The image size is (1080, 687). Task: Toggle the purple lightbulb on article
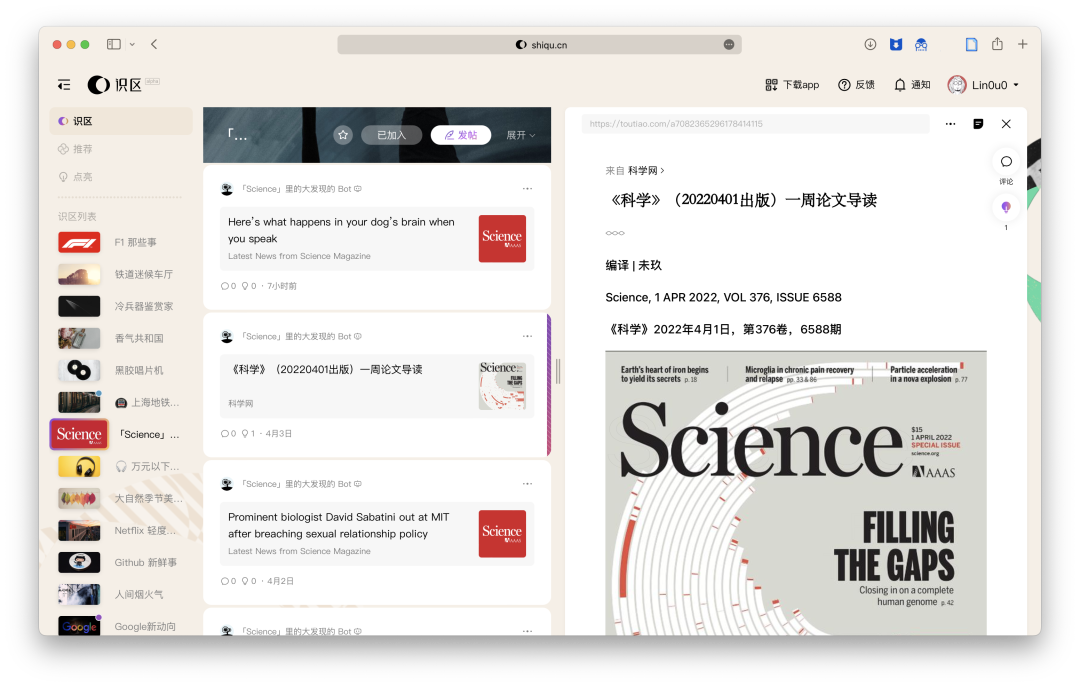point(1006,207)
